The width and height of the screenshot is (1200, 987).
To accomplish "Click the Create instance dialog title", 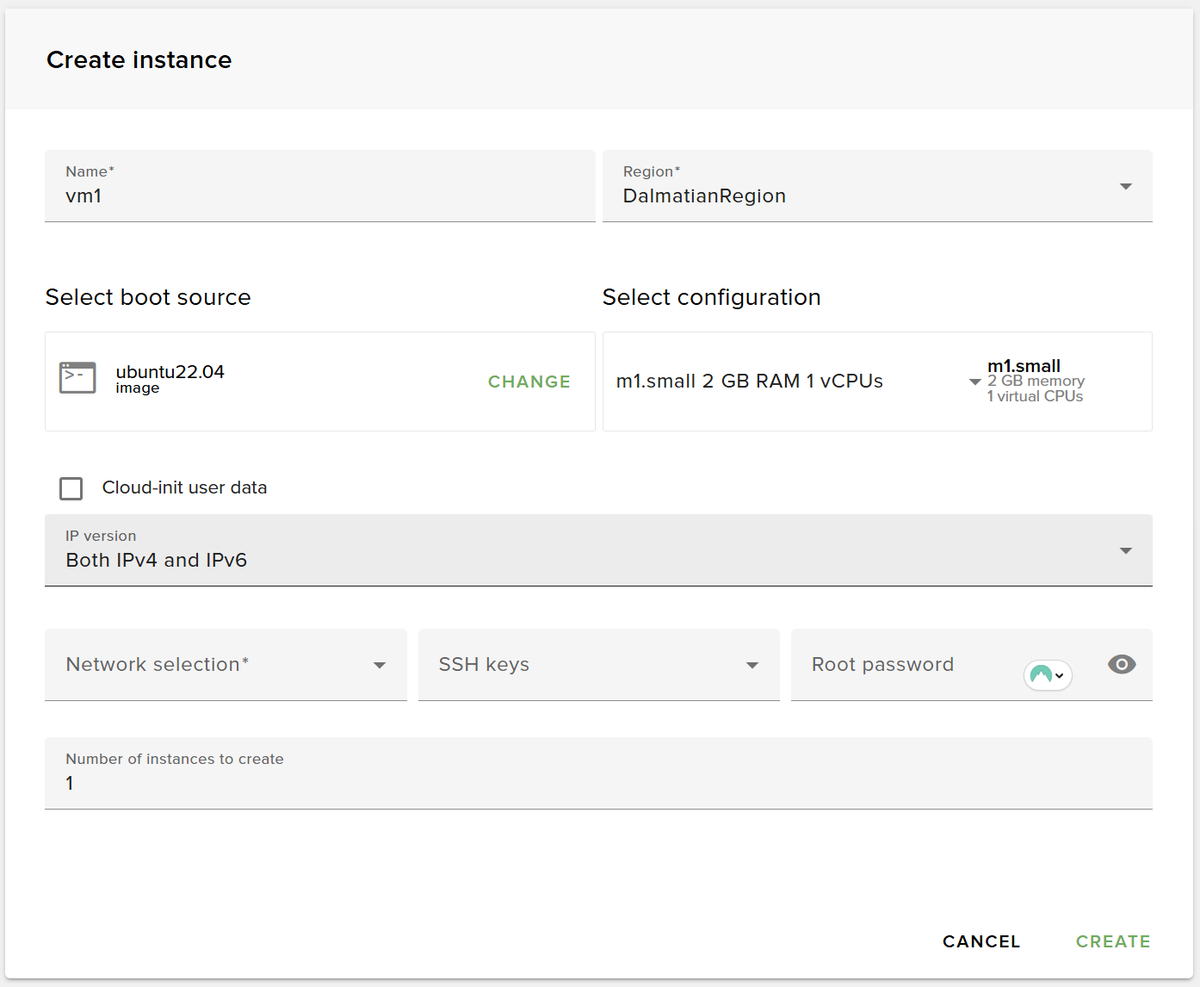I will click(139, 60).
